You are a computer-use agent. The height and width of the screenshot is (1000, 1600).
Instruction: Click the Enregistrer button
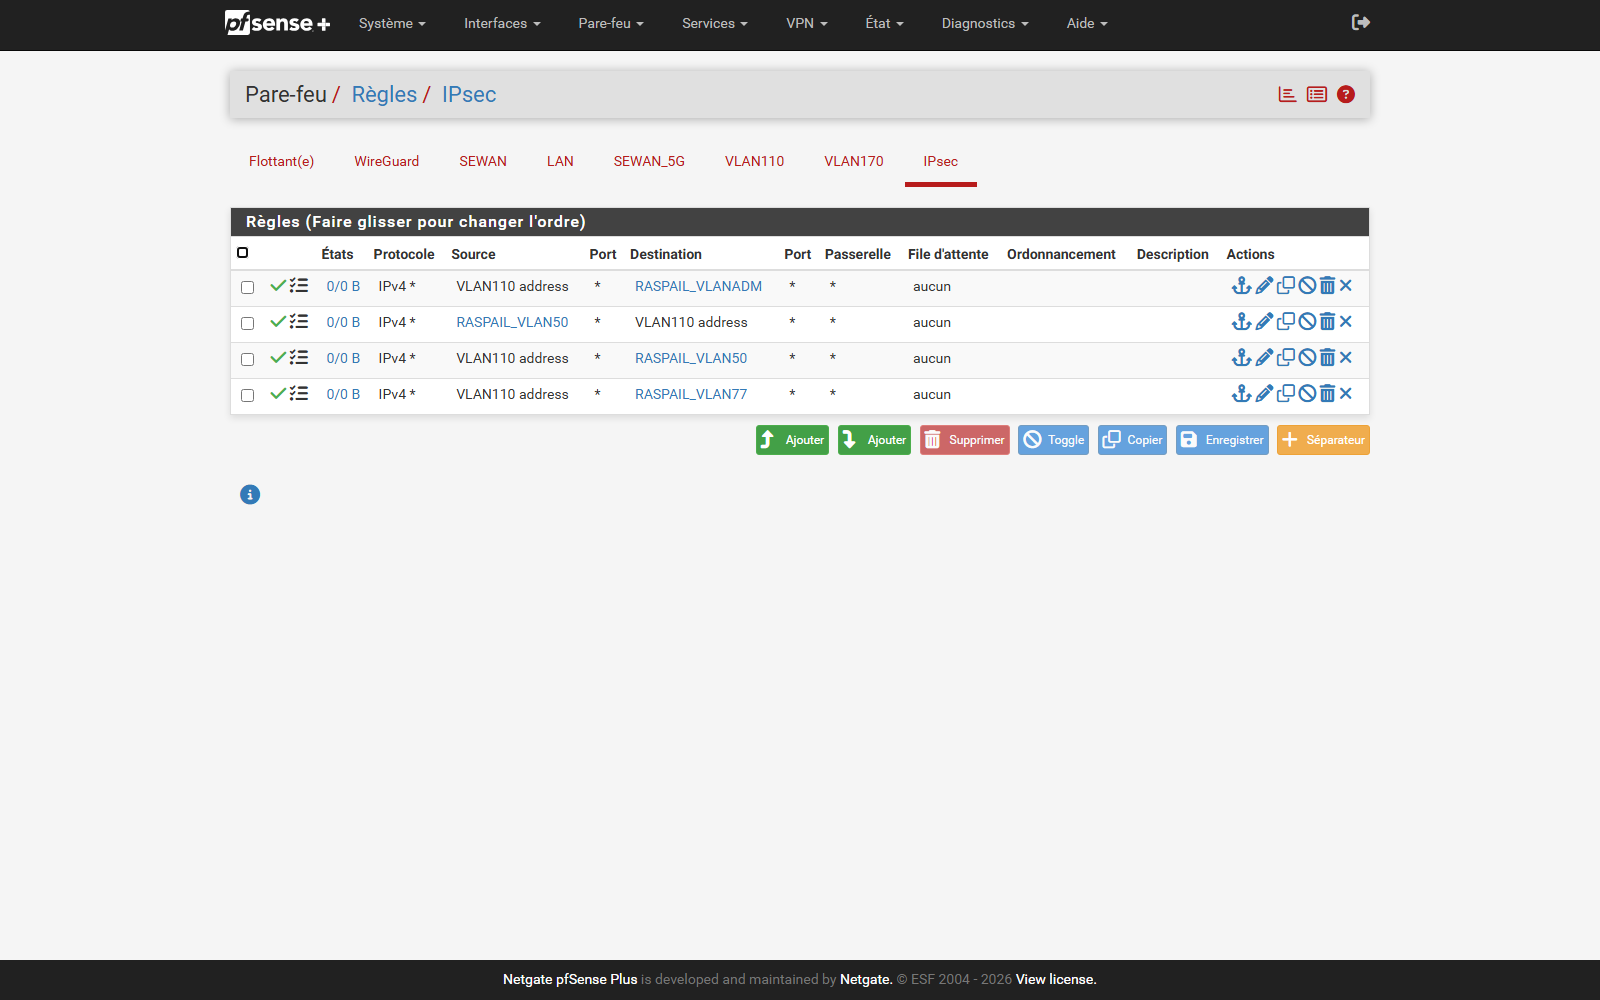(1222, 440)
